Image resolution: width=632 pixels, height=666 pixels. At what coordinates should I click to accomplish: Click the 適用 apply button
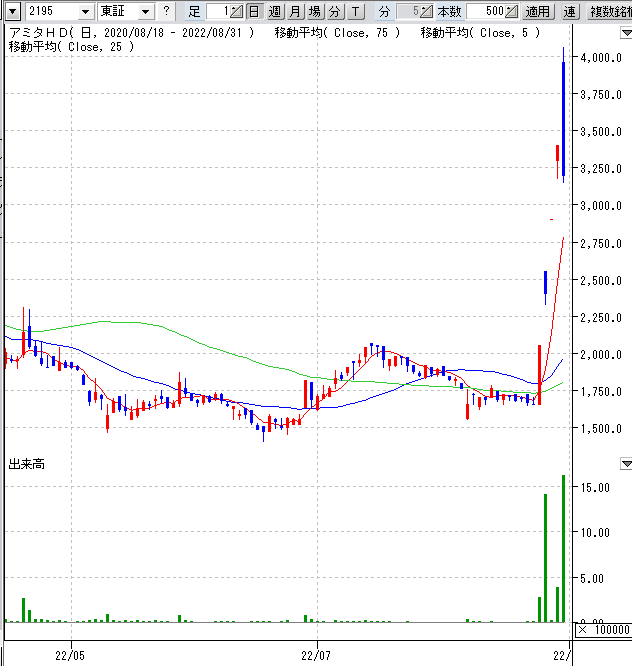(x=538, y=11)
